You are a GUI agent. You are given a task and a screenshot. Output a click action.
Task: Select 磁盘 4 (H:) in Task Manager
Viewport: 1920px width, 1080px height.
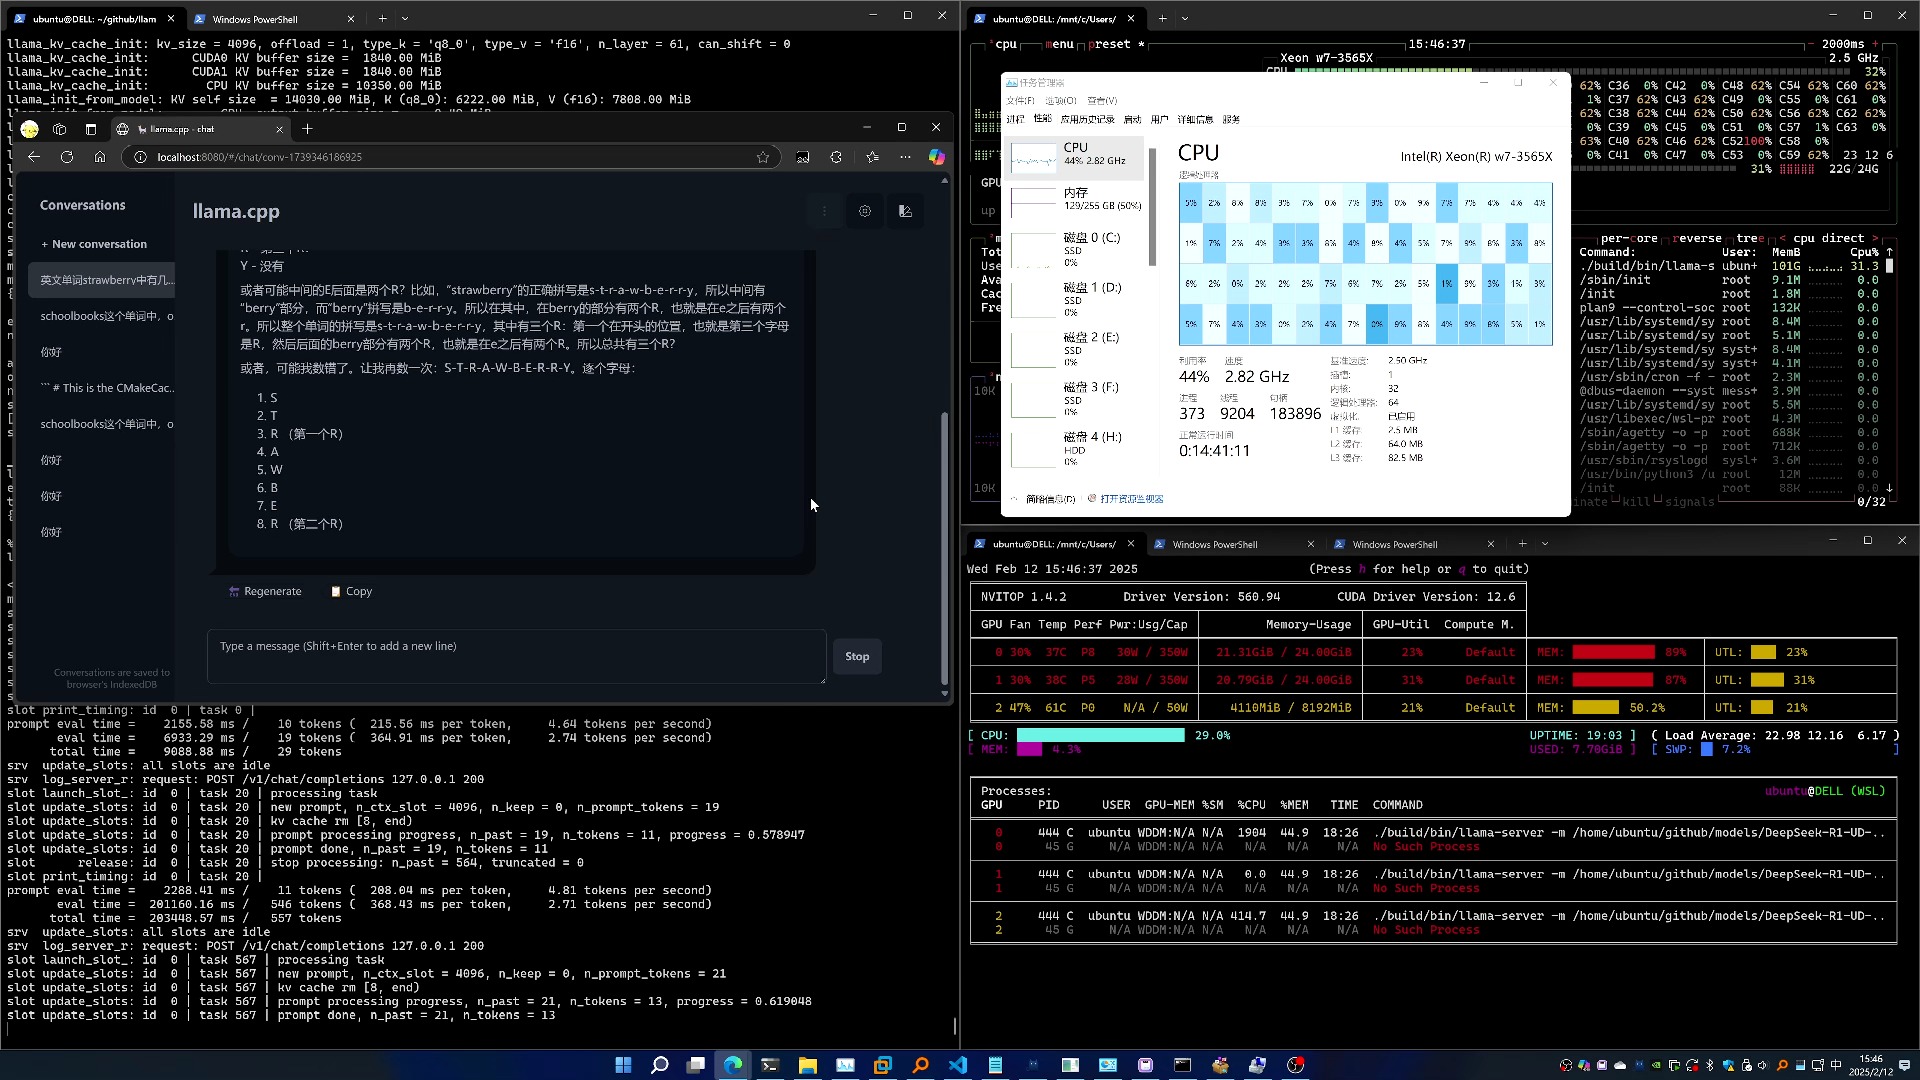coord(1076,450)
